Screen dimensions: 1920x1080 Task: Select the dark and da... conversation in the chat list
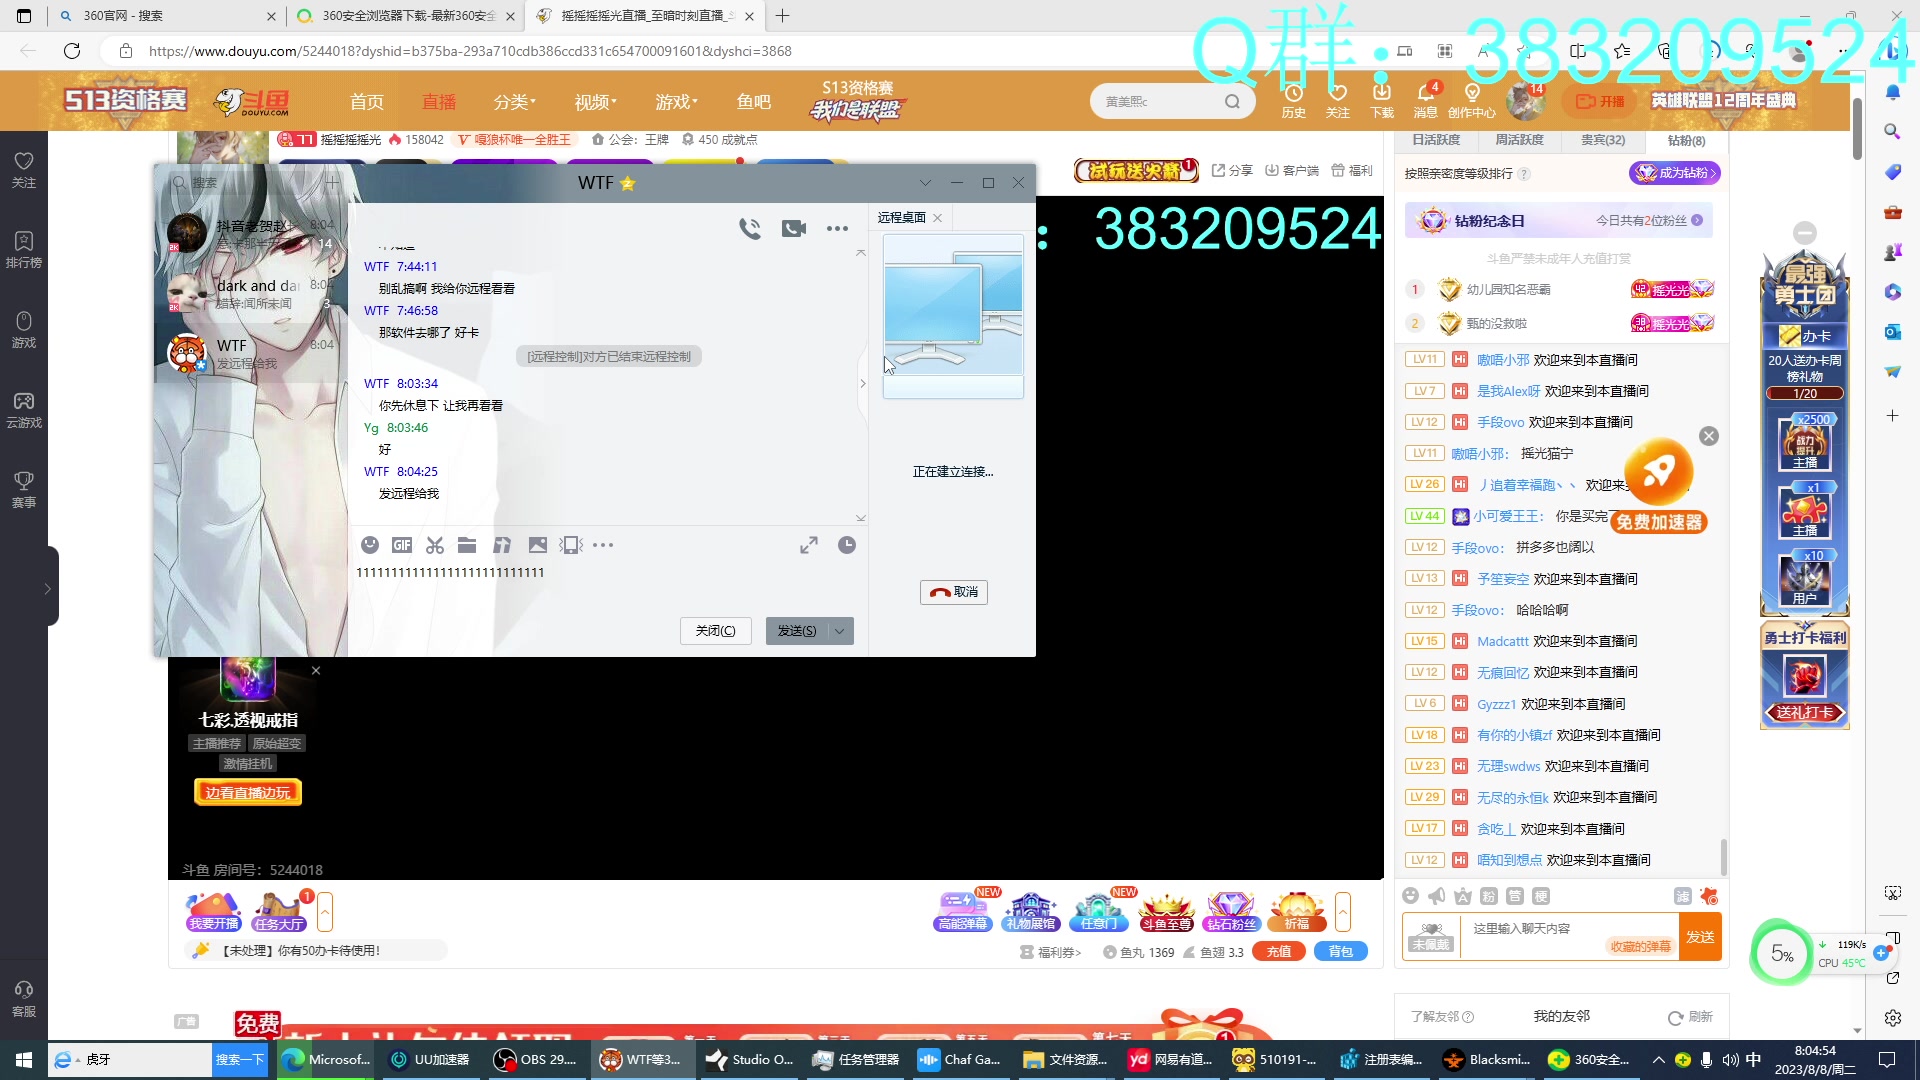coord(251,293)
